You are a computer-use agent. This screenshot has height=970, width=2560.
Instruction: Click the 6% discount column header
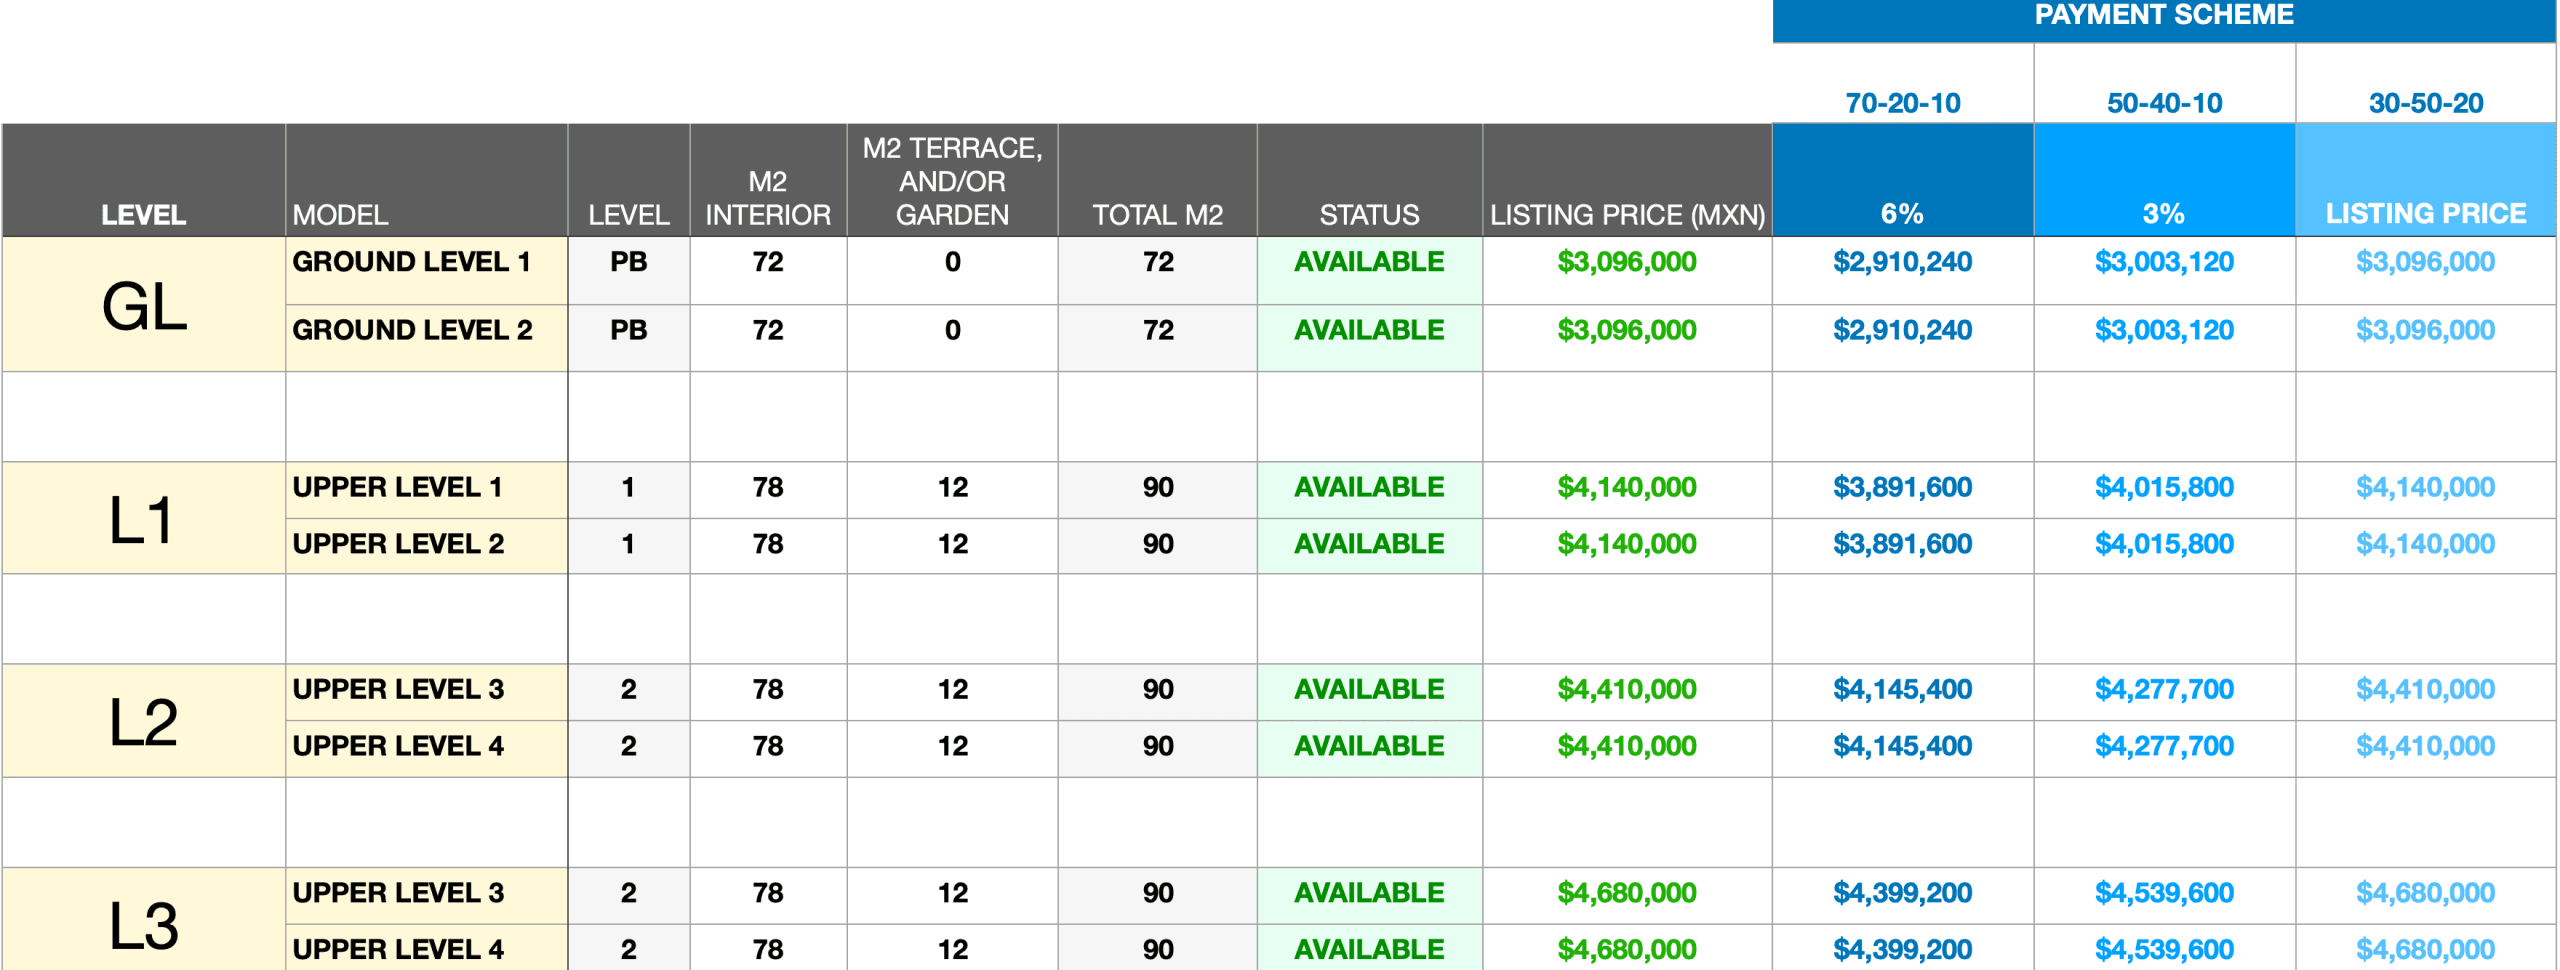(x=1902, y=213)
